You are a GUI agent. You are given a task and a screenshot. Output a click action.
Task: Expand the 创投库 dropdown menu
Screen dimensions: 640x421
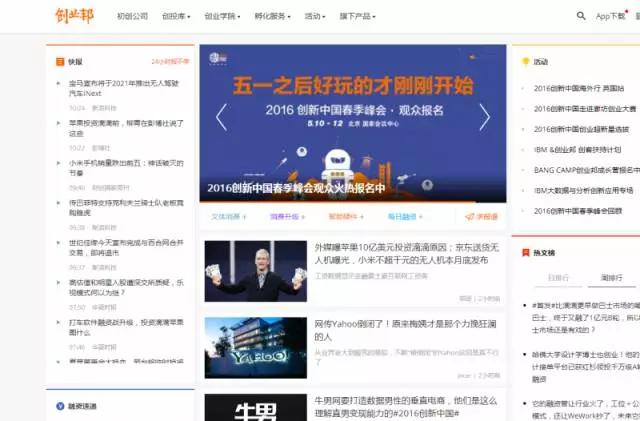point(176,16)
